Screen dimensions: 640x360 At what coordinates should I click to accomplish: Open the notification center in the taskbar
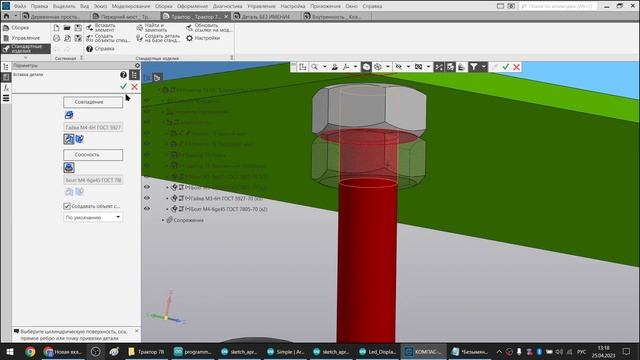(x=627, y=351)
